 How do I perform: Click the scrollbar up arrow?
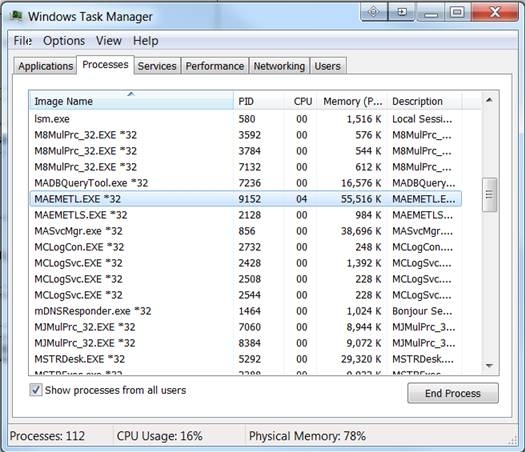pos(489,100)
